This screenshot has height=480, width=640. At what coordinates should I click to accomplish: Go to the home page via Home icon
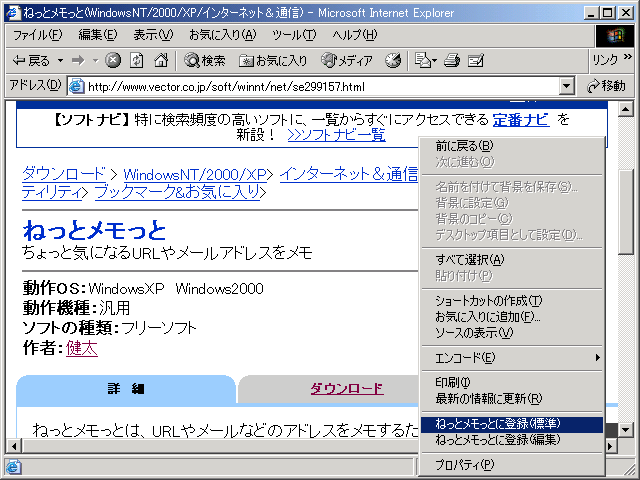click(161, 60)
